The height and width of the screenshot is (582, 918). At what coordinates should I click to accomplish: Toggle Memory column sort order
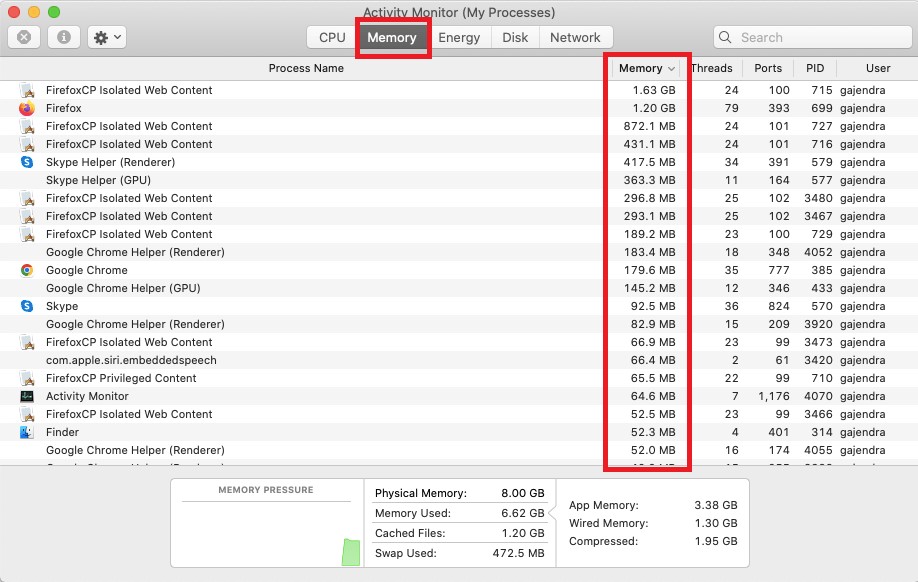pyautogui.click(x=641, y=68)
